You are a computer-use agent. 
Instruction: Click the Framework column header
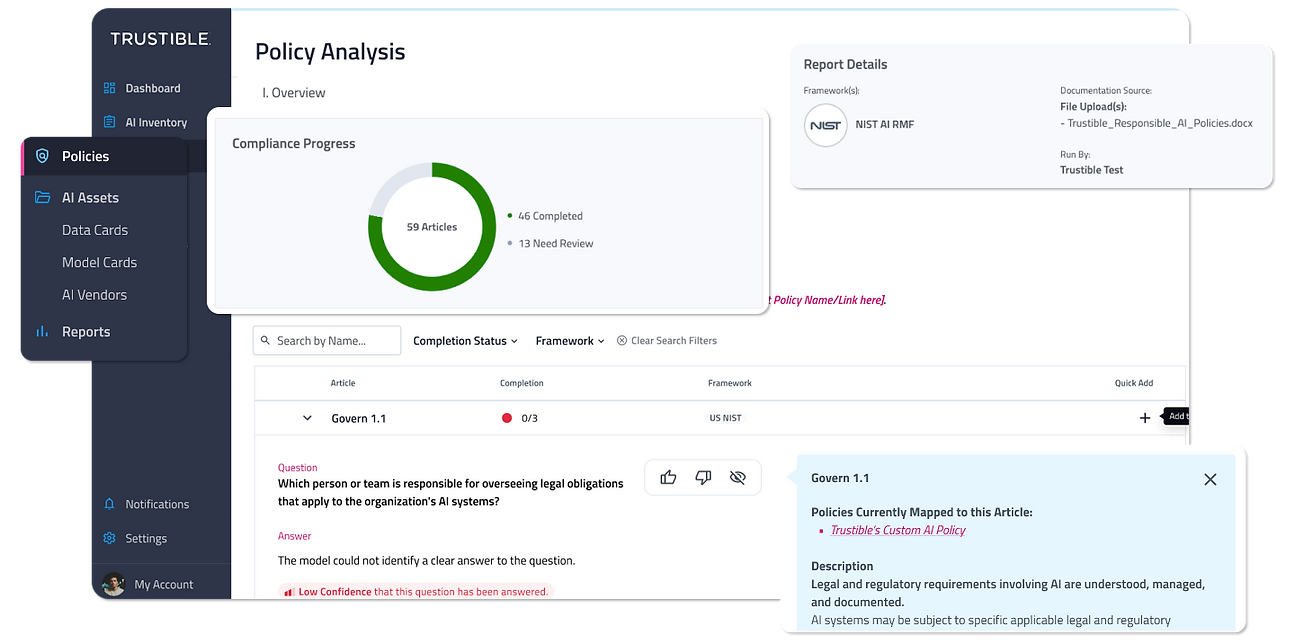(730, 383)
